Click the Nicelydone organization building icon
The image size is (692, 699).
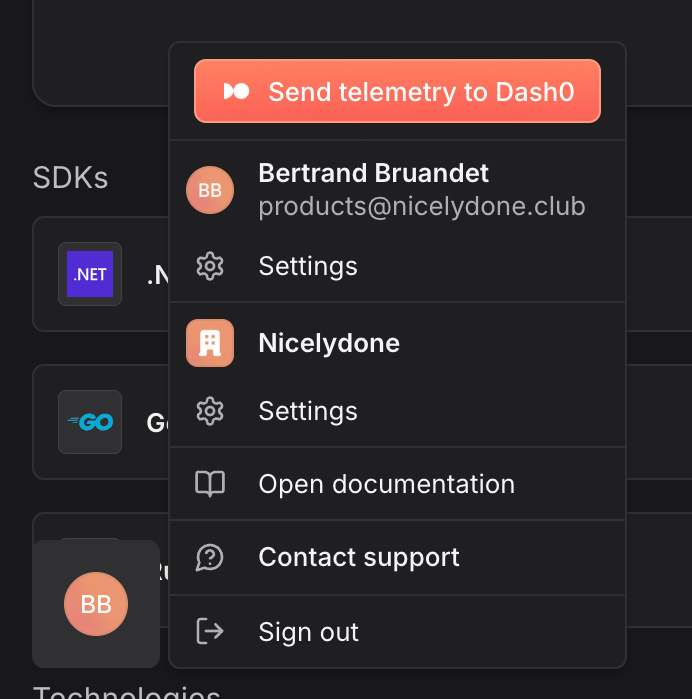pos(210,343)
